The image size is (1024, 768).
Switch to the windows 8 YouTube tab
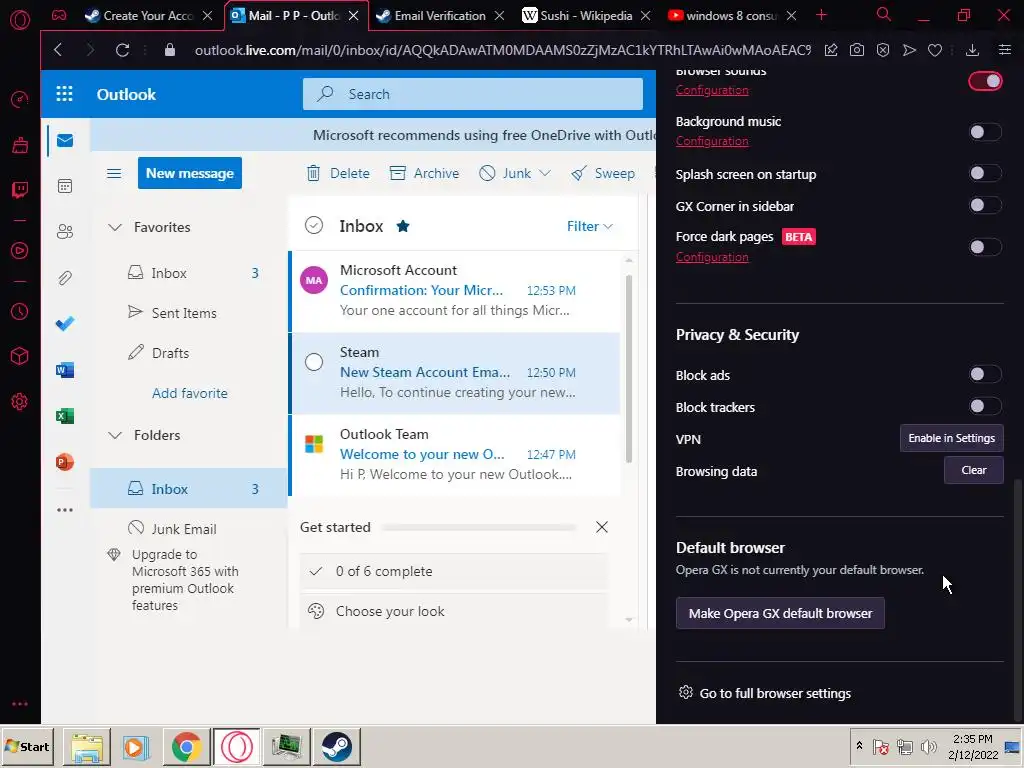tap(731, 16)
